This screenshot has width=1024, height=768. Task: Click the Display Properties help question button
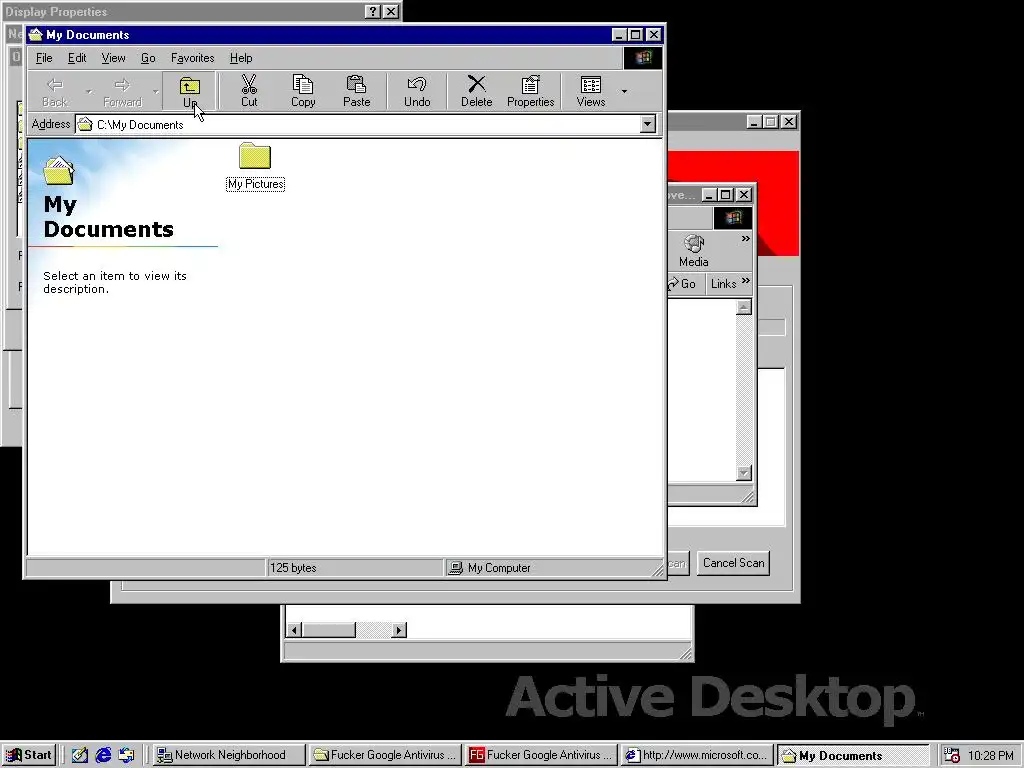(372, 11)
